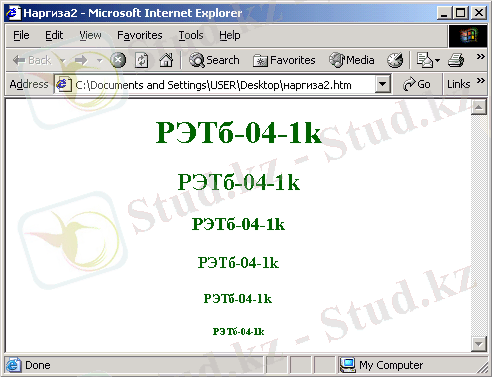This screenshot has height=377, width=492.
Task: Click the Back arrow button
Action: click(31, 60)
